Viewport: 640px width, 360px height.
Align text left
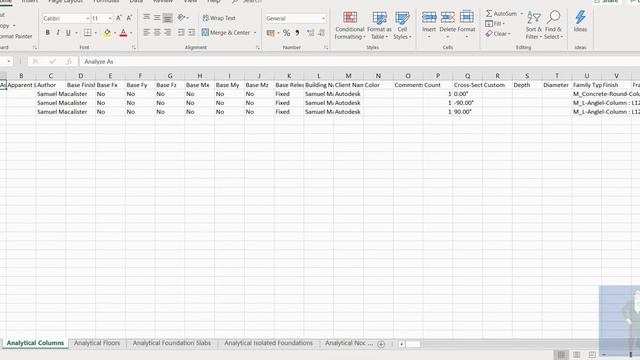tap(147, 32)
